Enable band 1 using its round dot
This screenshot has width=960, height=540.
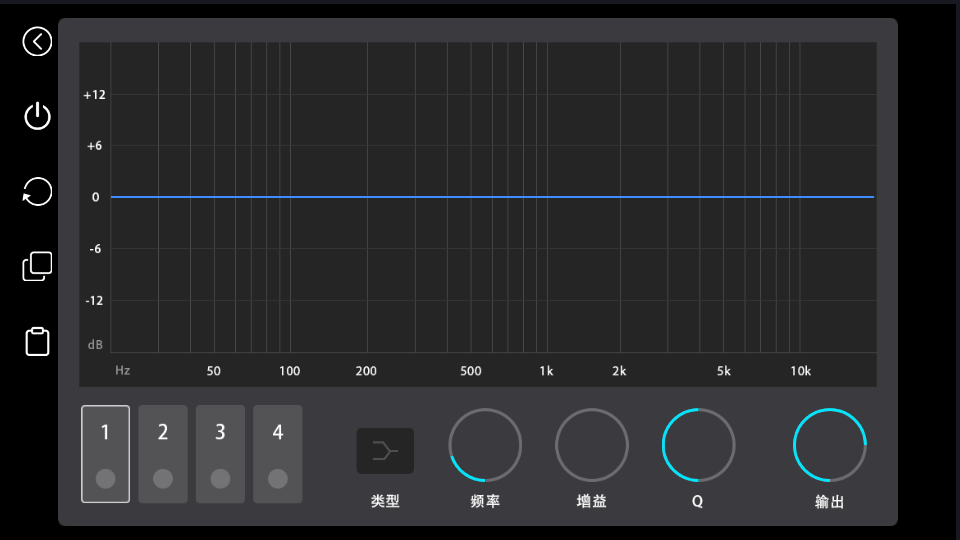point(105,479)
